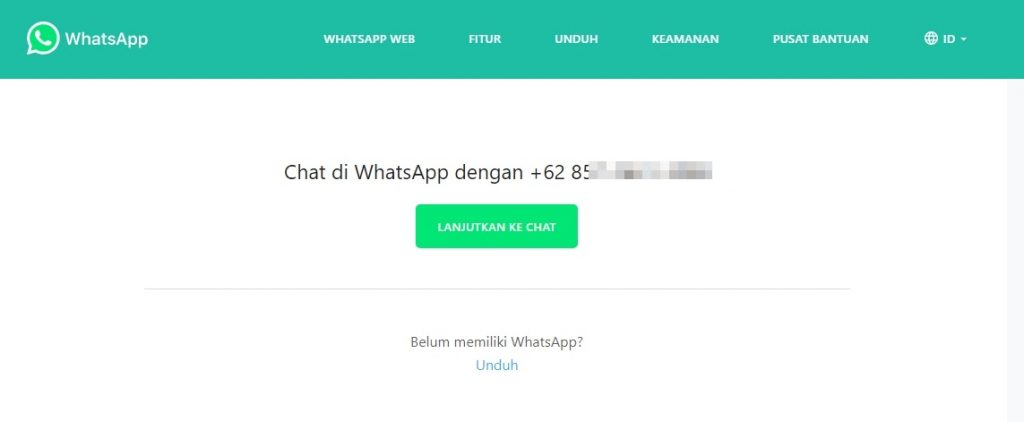Click the 'Chat di WhatsApp dengan' heading

click(404, 172)
